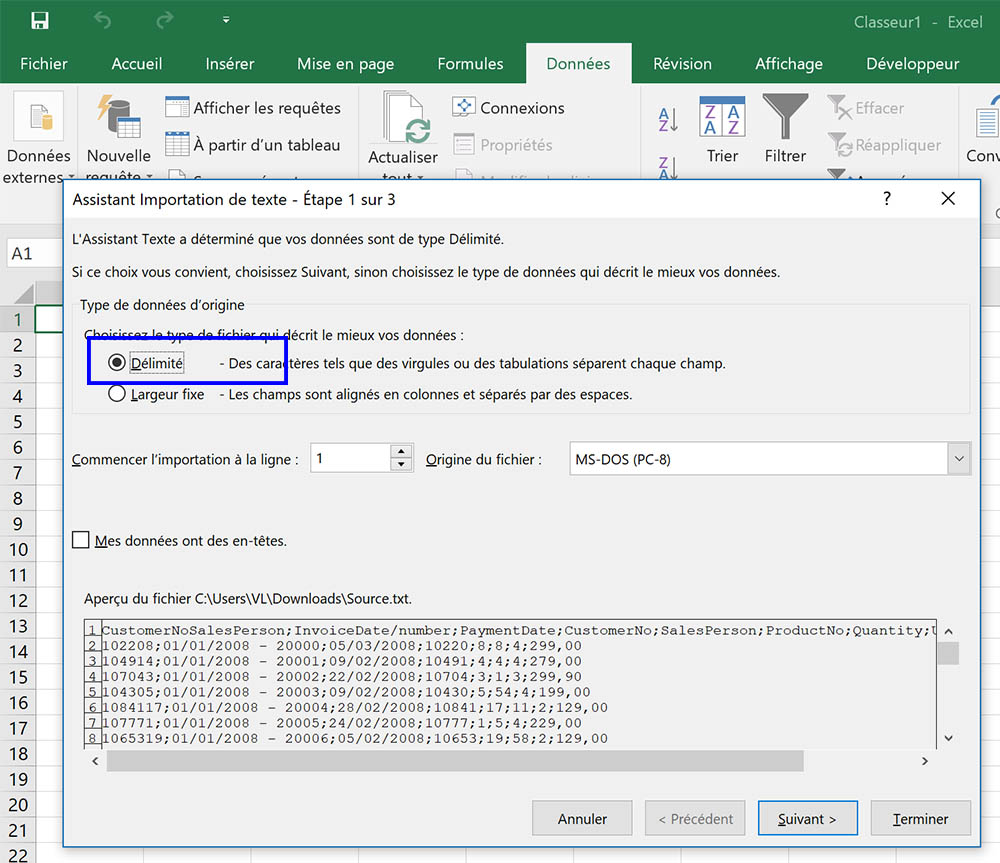Select the Délimité radio button
Screen dimensions: 1000x863
pos(117,363)
